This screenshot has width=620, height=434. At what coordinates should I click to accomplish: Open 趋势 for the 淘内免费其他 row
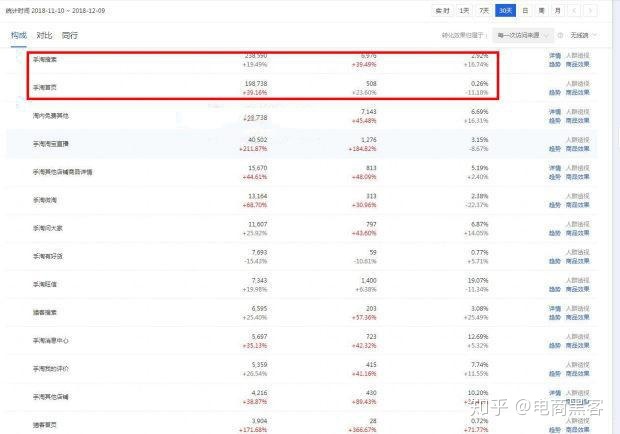pos(555,121)
